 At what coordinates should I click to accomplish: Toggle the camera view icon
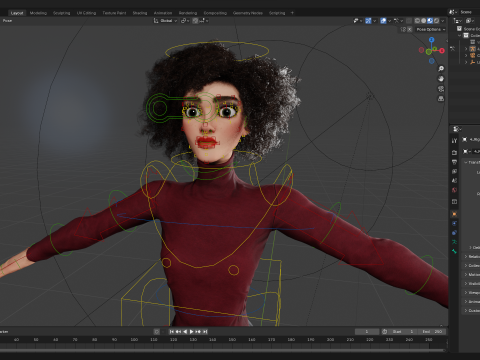pos(441,89)
